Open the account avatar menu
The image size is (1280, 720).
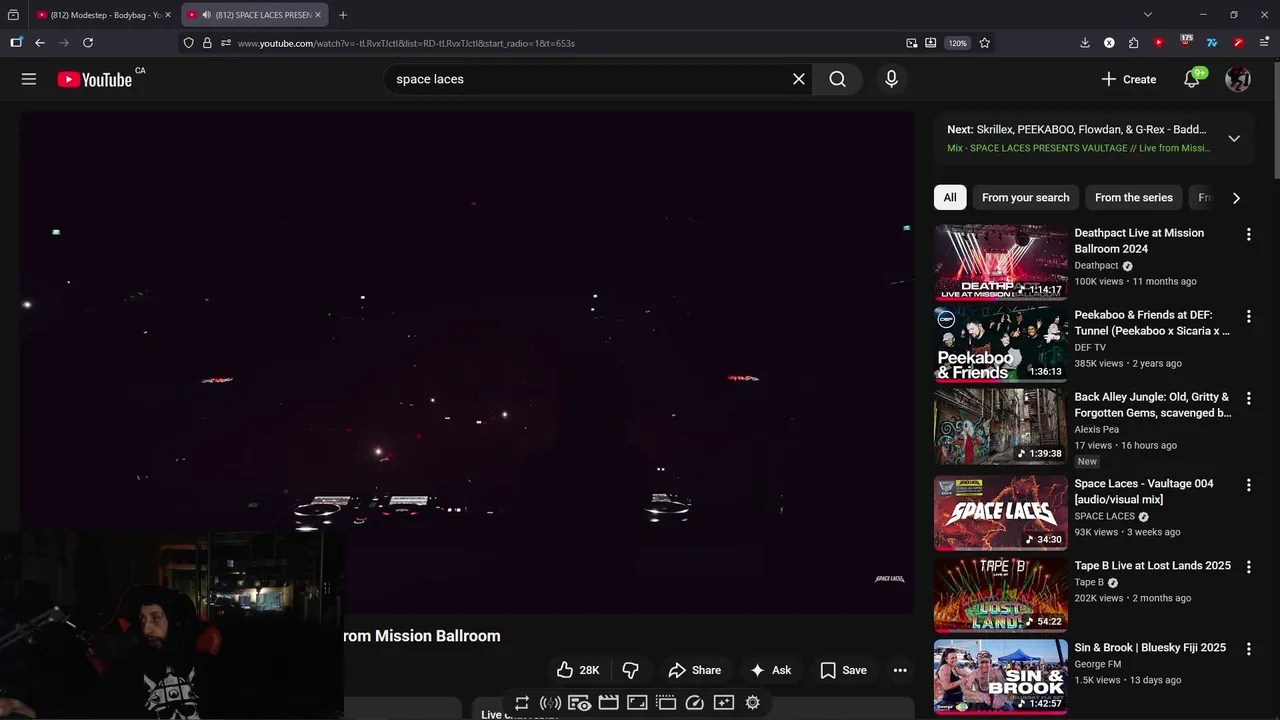(x=1238, y=79)
